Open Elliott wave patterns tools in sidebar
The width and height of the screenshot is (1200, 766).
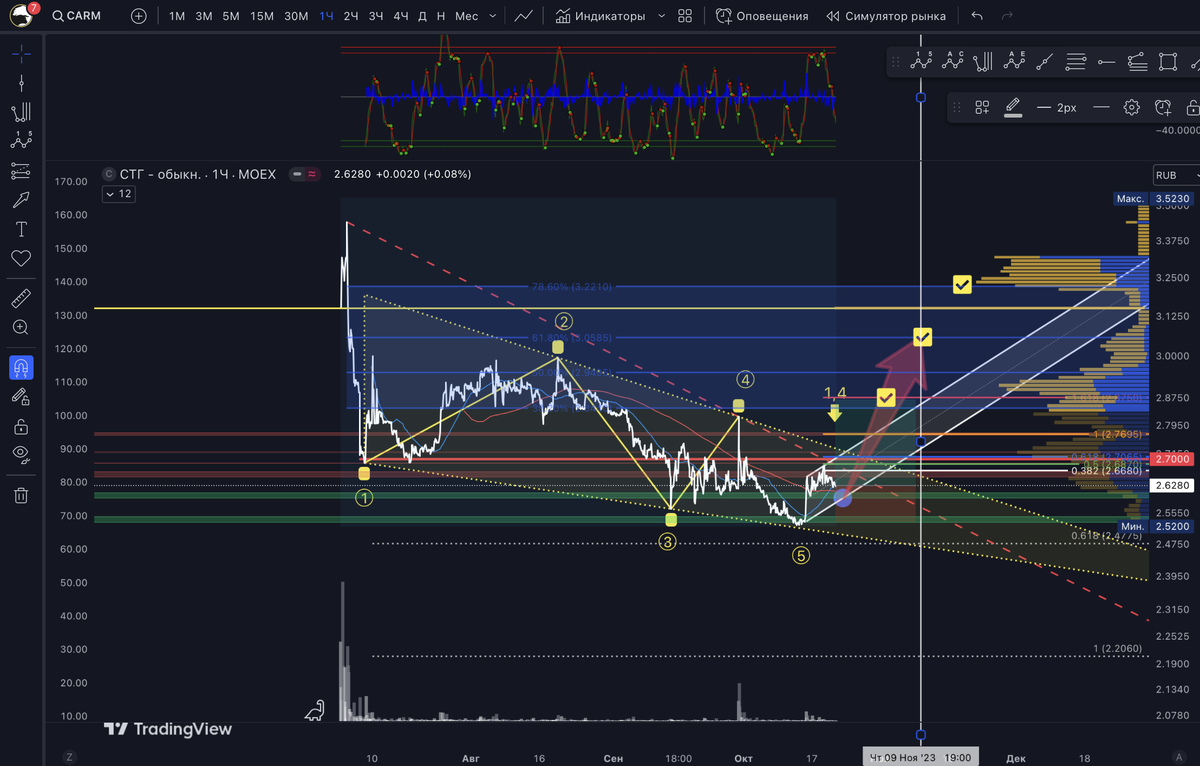(21, 141)
